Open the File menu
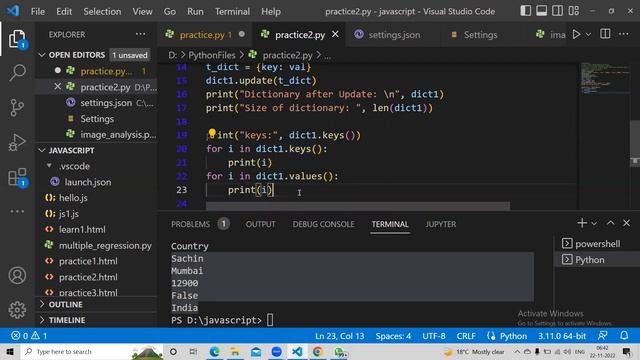 pyautogui.click(x=38, y=11)
